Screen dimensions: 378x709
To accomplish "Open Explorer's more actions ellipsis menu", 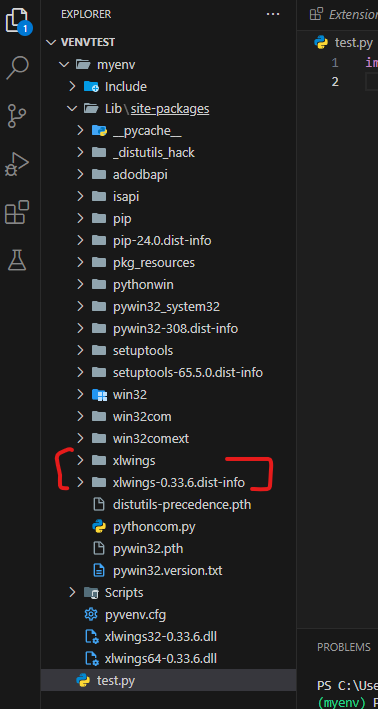I will [273, 14].
